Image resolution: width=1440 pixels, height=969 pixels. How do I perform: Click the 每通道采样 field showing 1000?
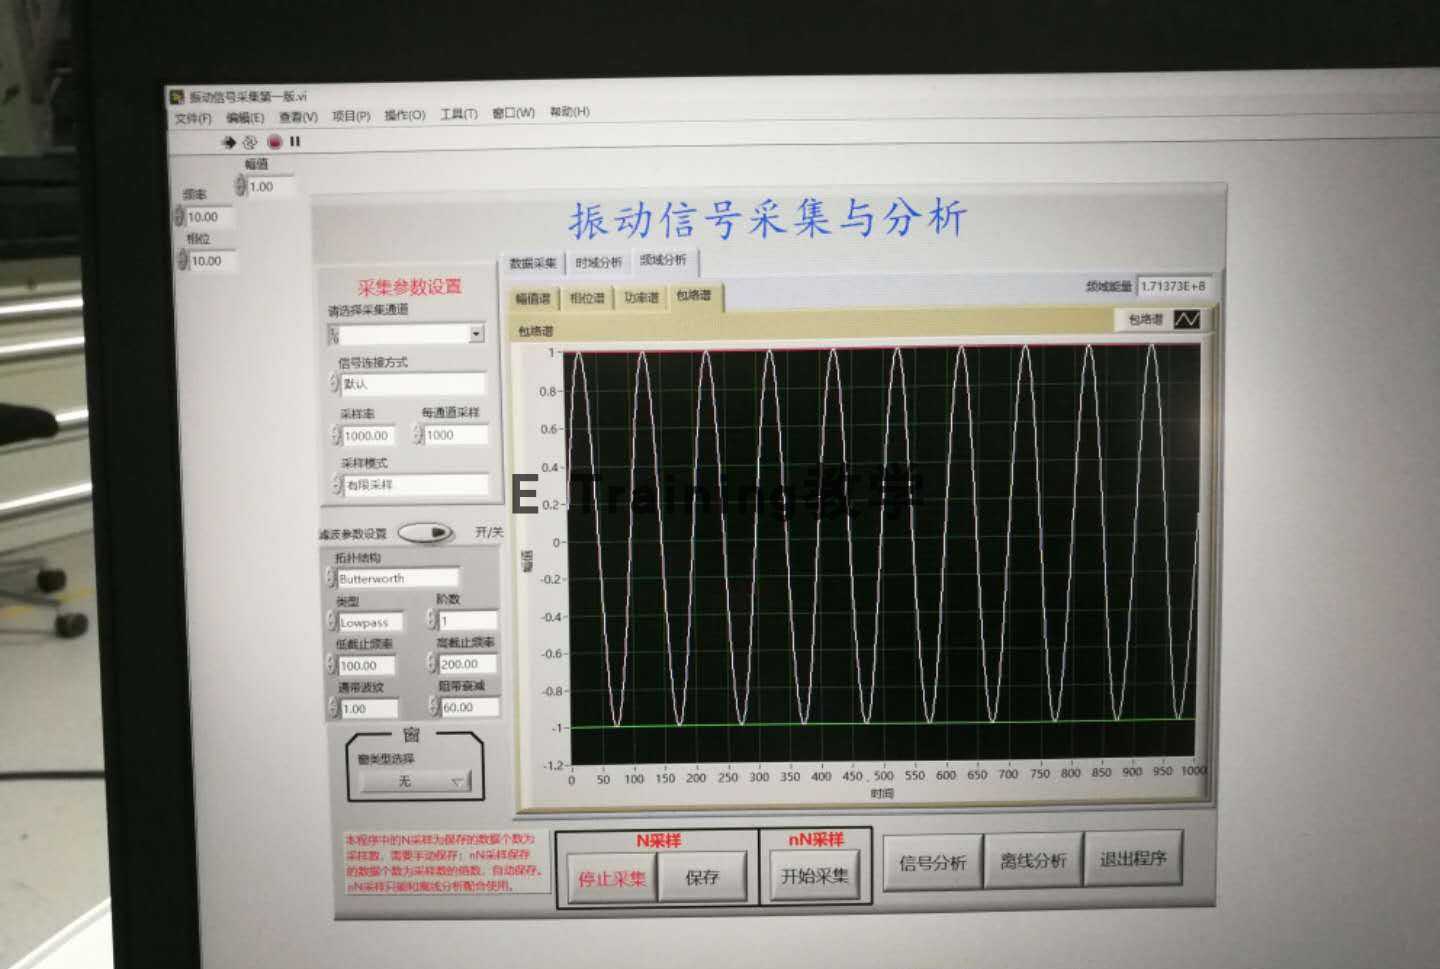456,435
